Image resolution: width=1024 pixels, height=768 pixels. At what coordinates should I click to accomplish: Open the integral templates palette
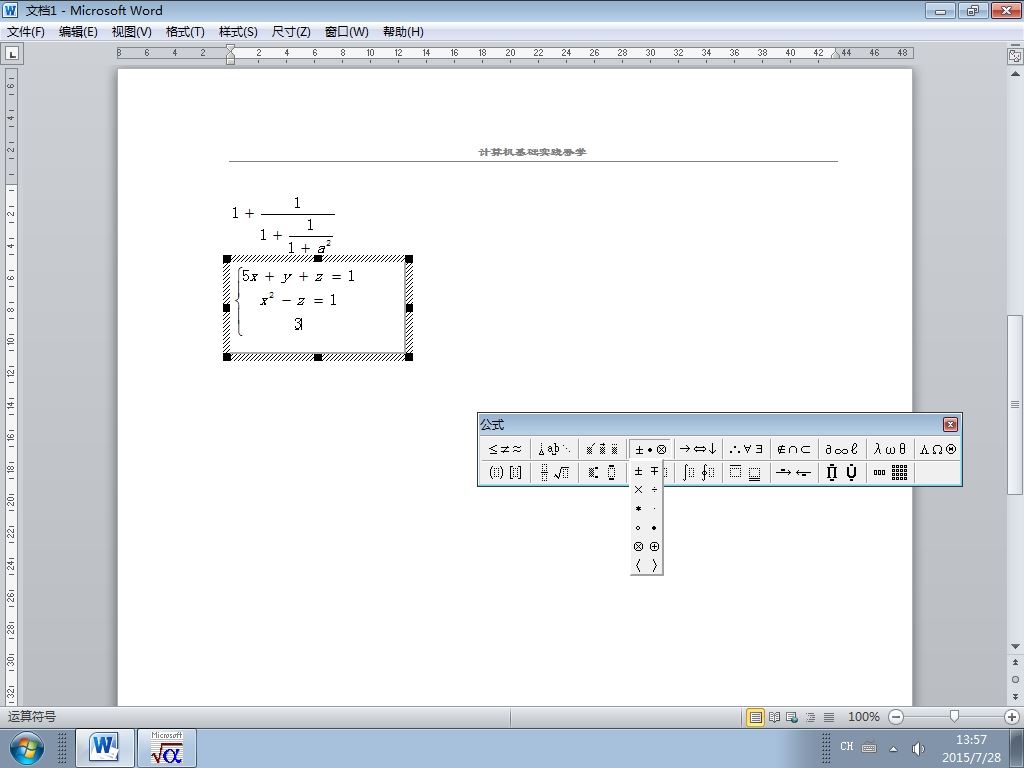tap(698, 473)
